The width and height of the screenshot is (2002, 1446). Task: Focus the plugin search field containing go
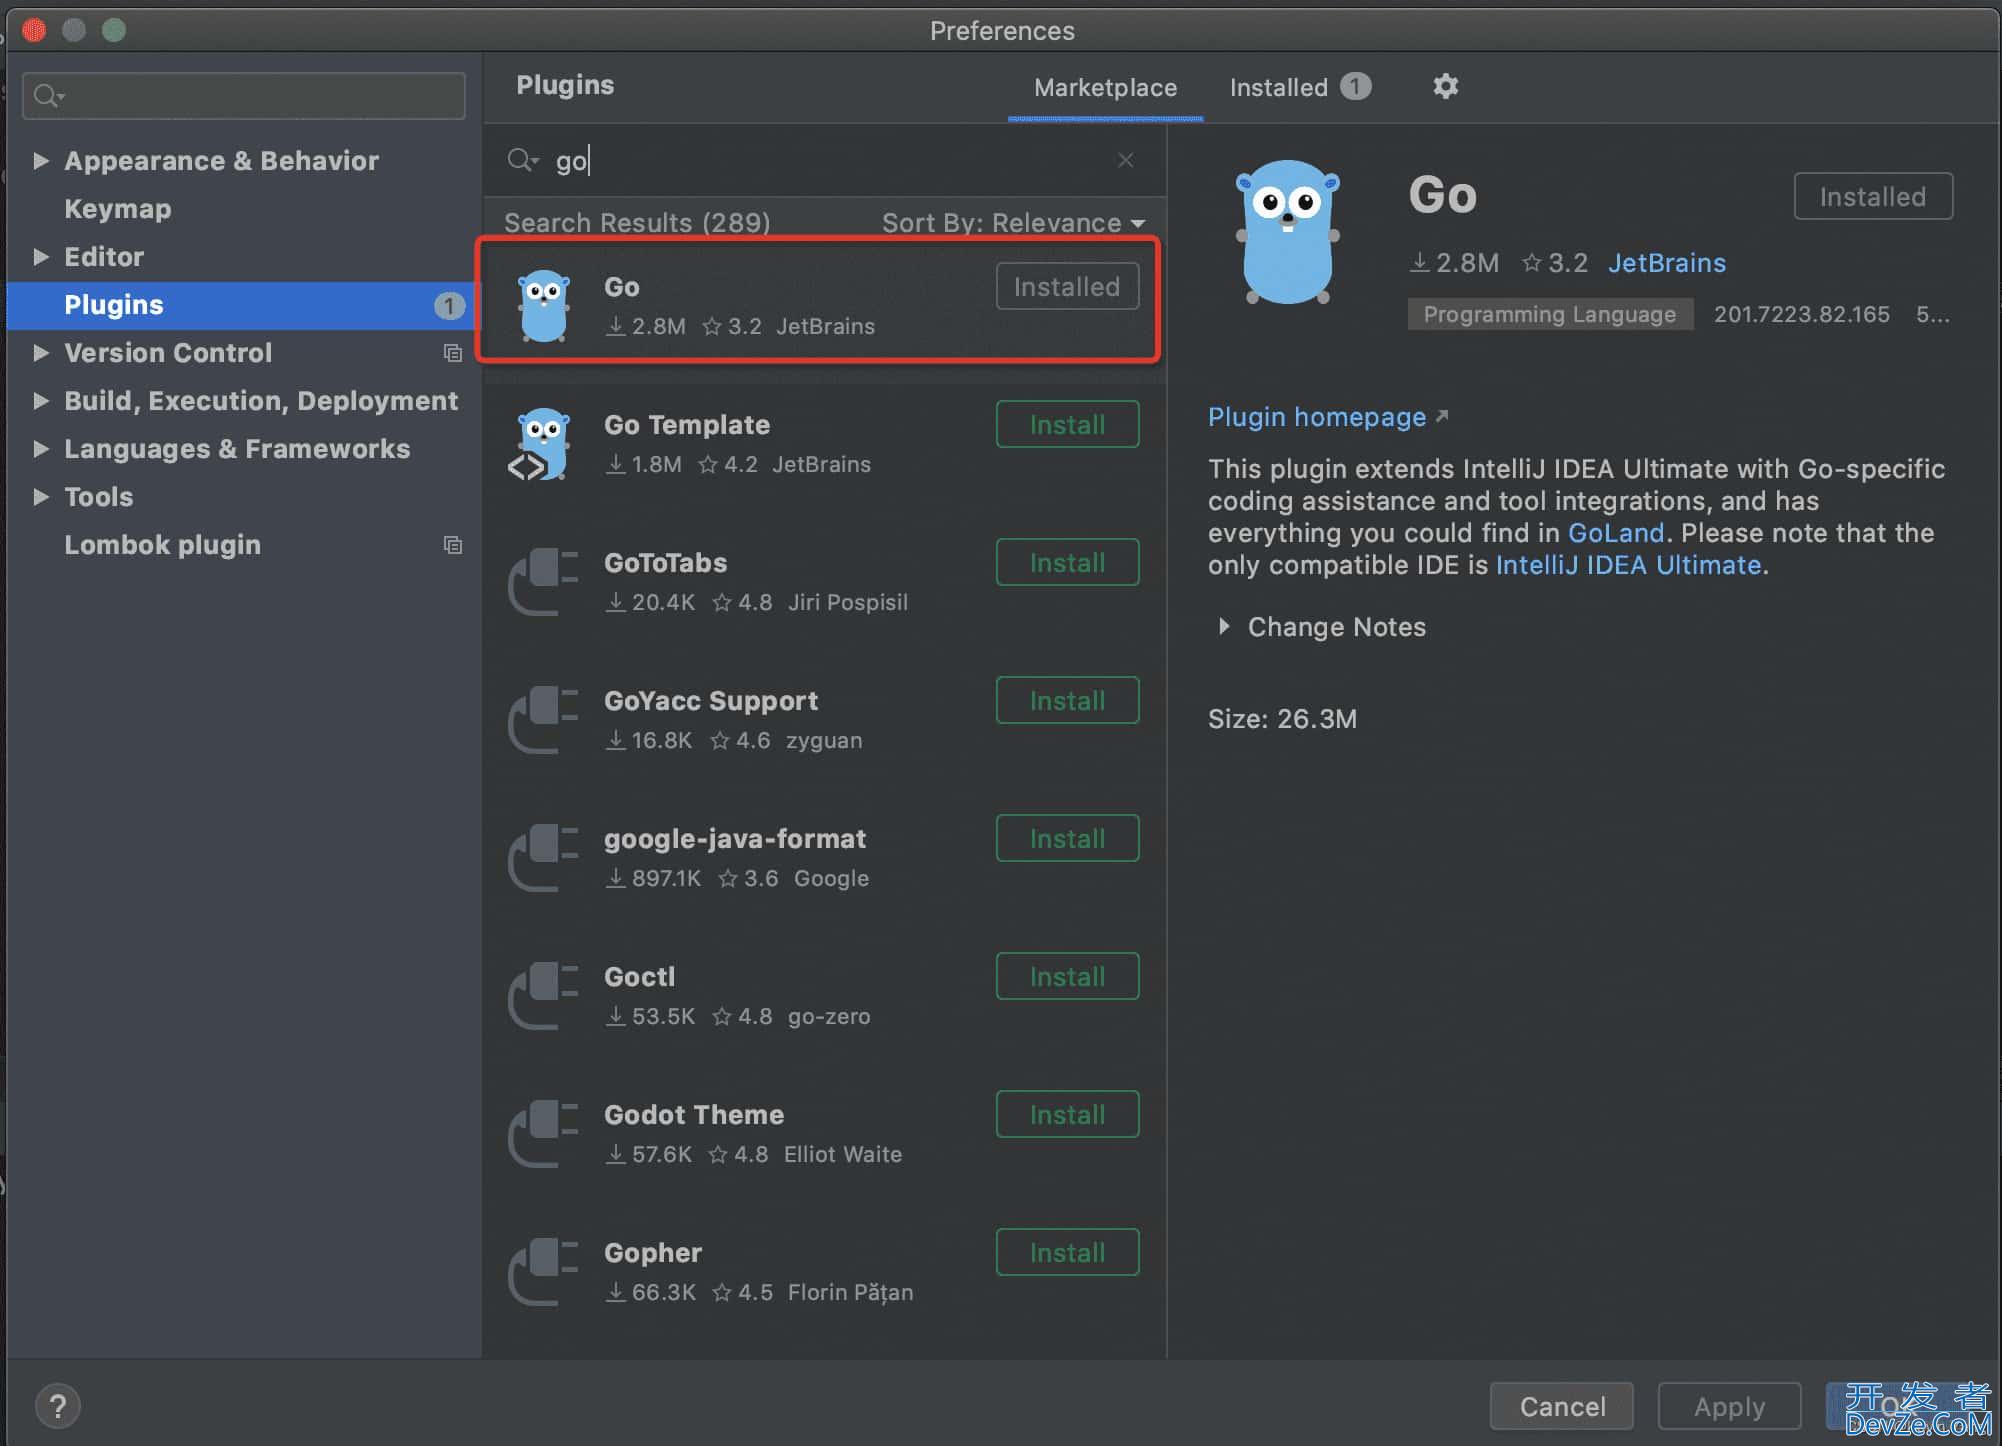coord(825,160)
